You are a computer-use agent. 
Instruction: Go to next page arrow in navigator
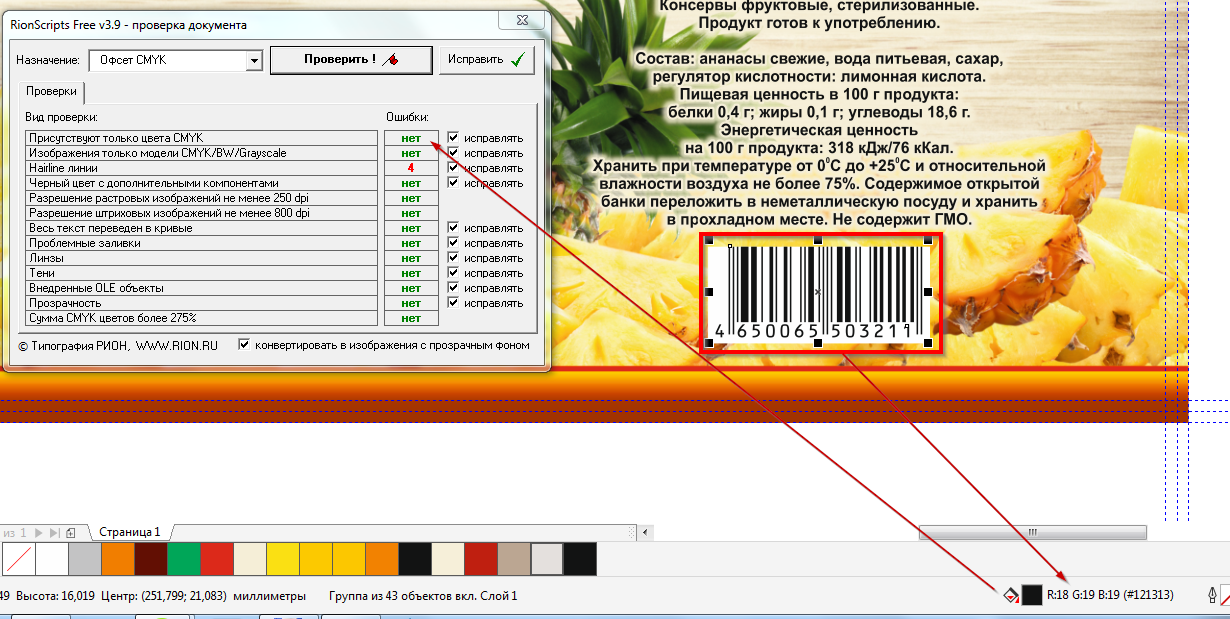point(39,532)
